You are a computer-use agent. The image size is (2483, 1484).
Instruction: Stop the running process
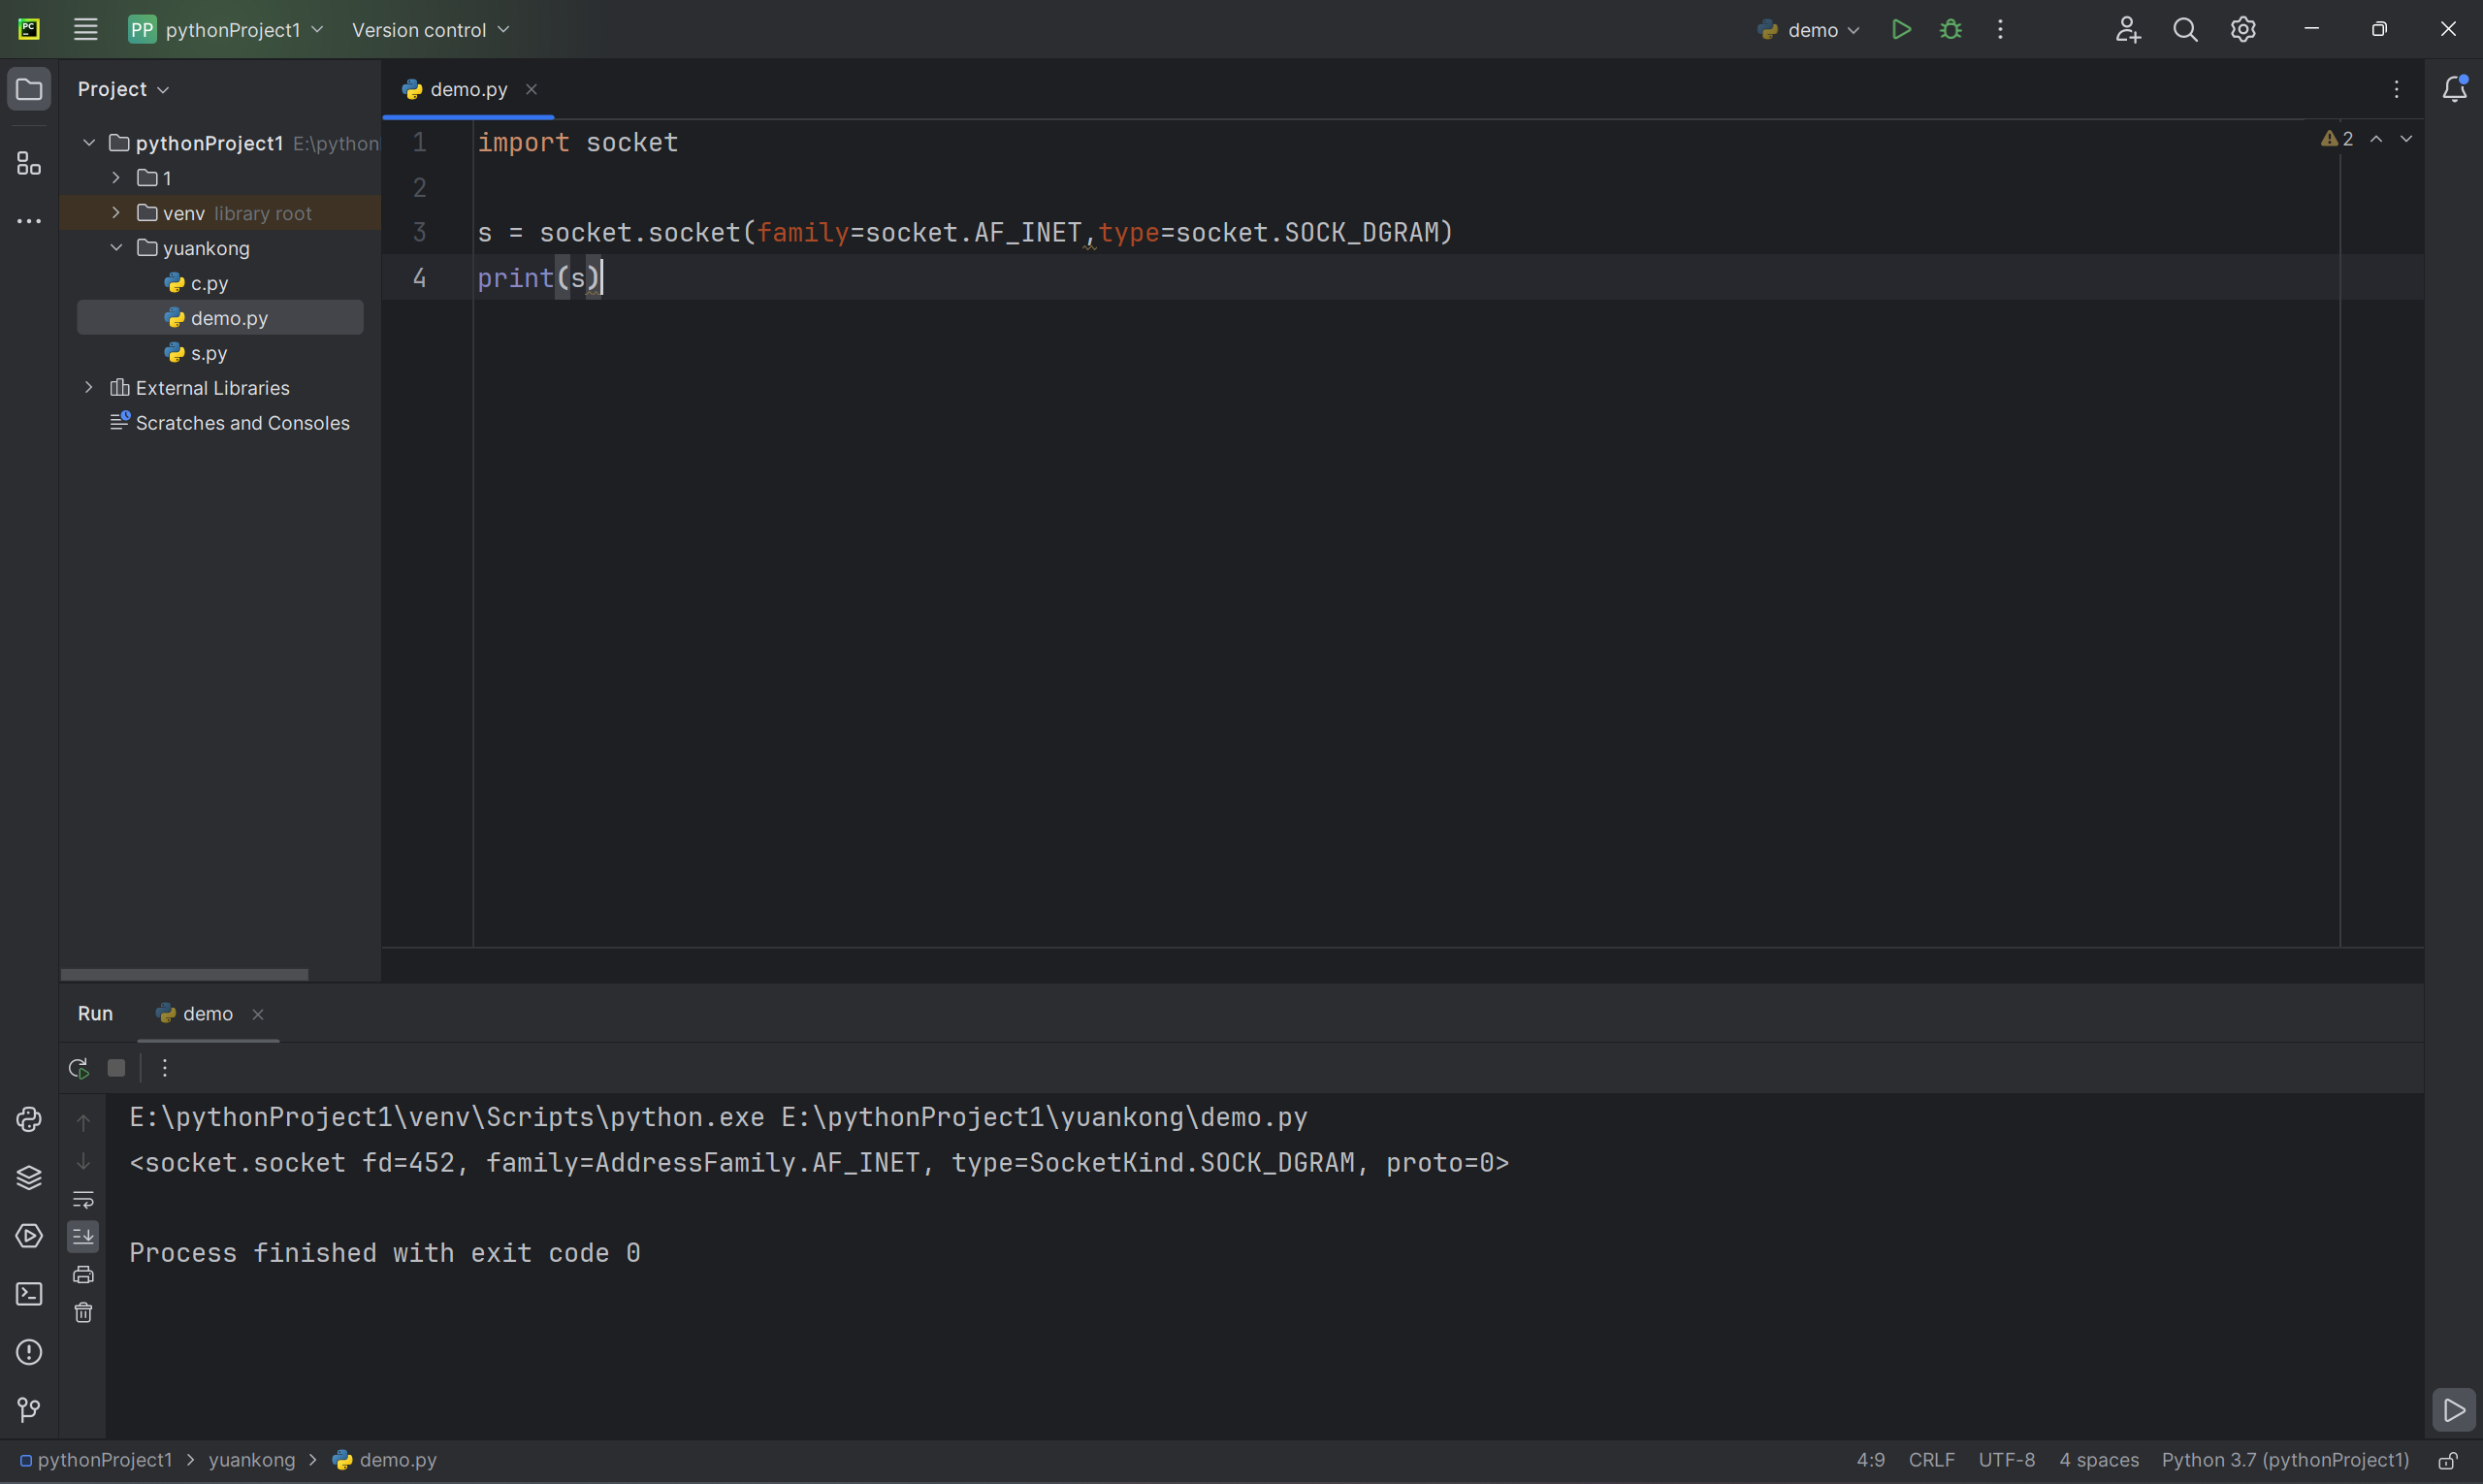116,1068
